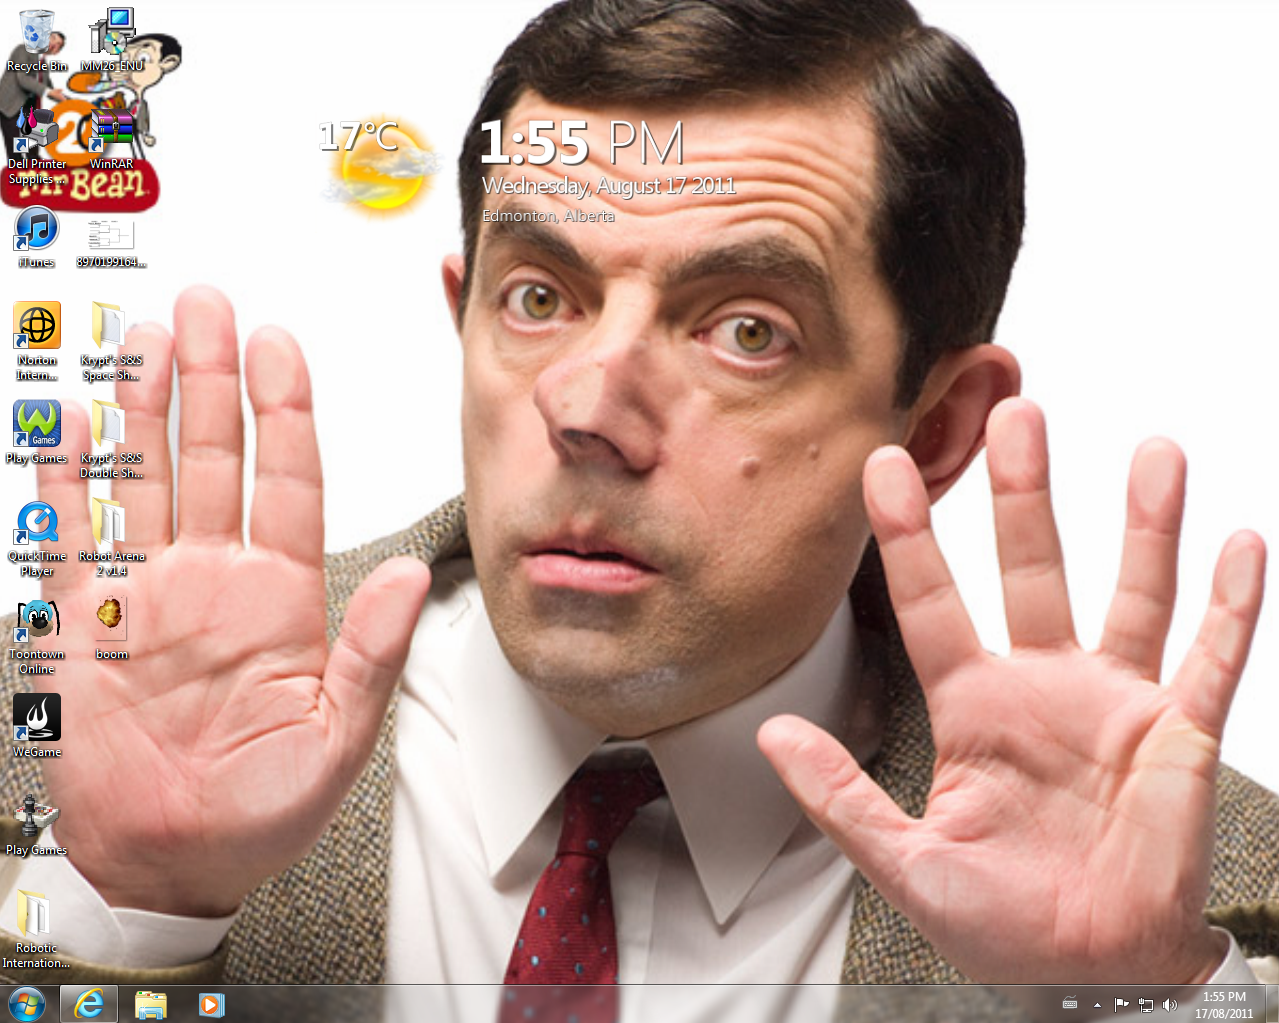The width and height of the screenshot is (1279, 1023).
Task: Select the Dell Printer Supplies shortcut
Action: click(x=37, y=146)
